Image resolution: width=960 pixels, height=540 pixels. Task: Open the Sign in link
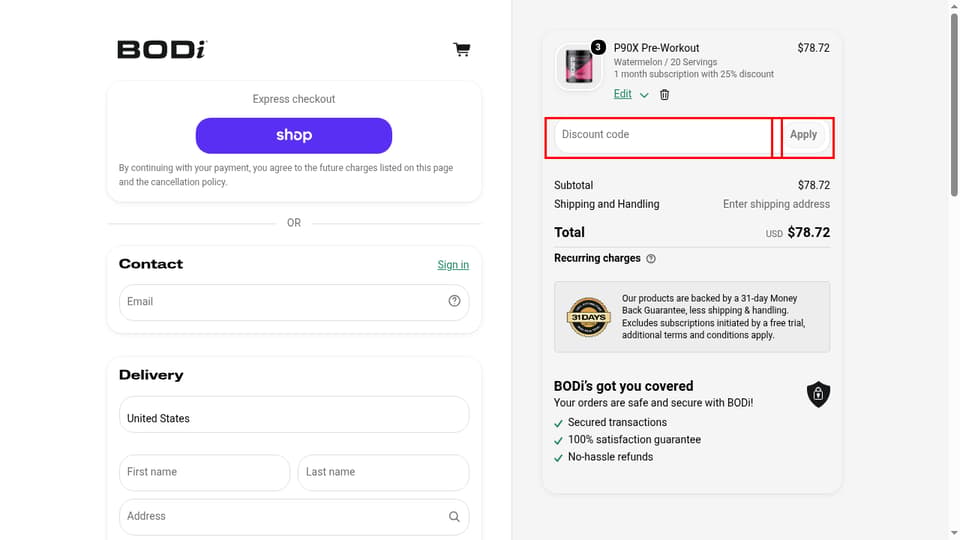pyautogui.click(x=453, y=264)
